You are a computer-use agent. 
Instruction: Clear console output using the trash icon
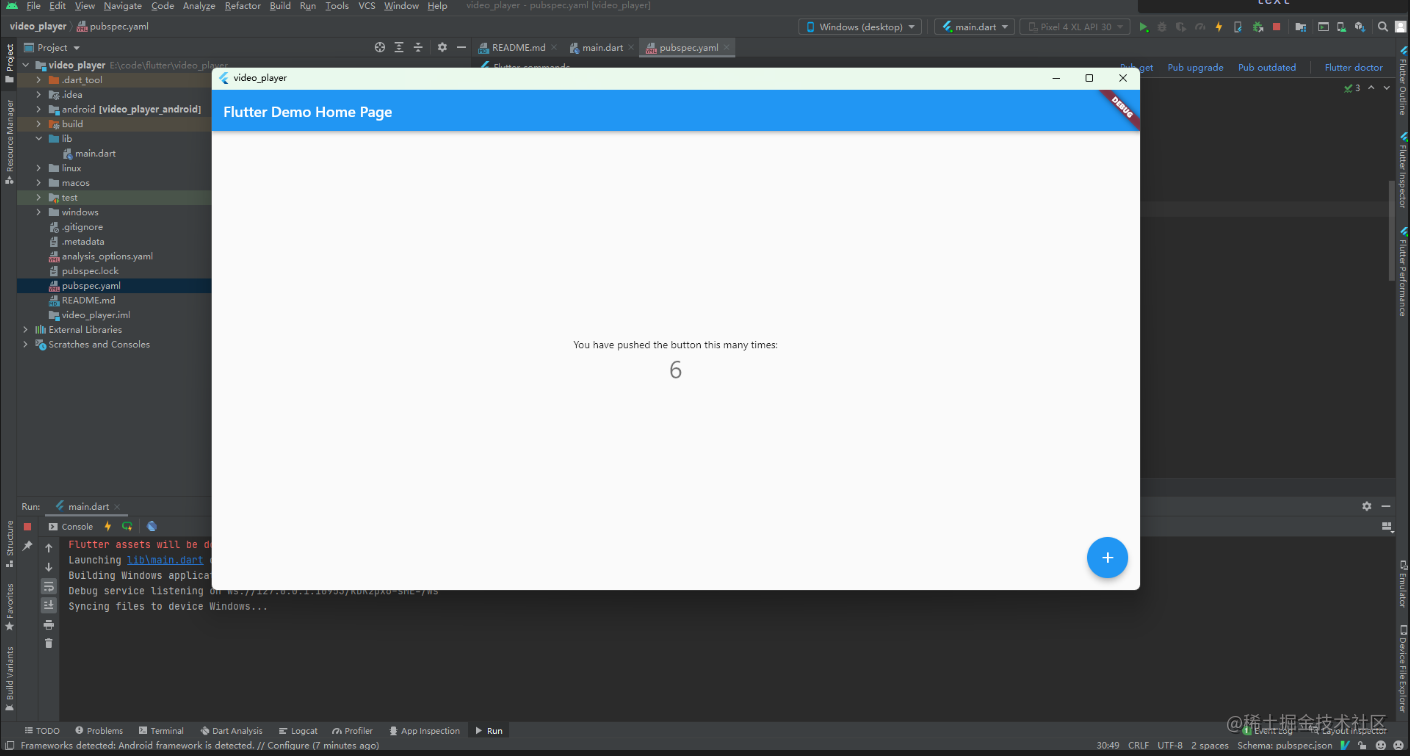click(x=48, y=643)
